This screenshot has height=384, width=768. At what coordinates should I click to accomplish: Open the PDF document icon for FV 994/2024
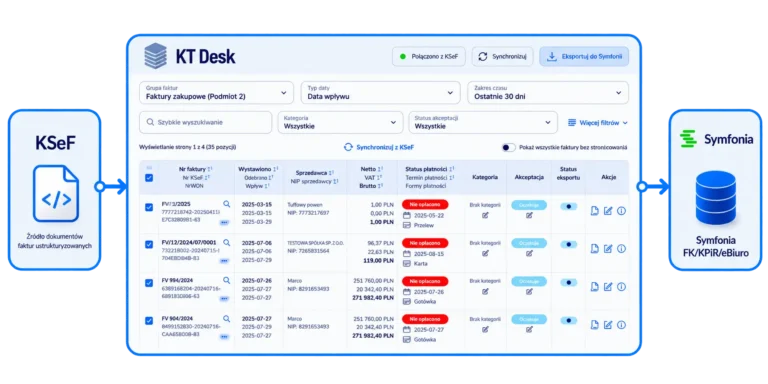coord(595,287)
